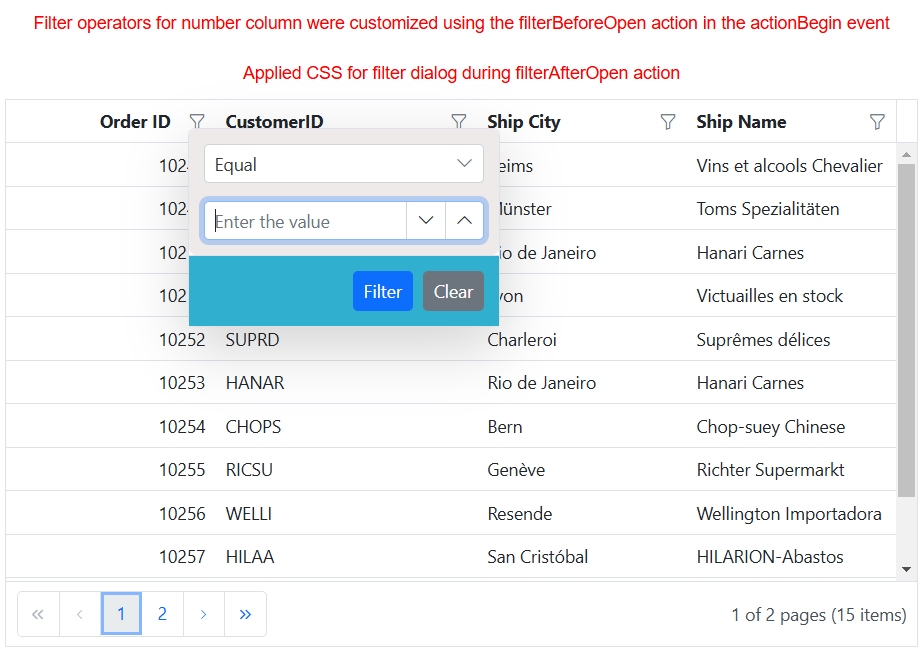
Task: Open the Order ID column filter icon
Action: [197, 122]
